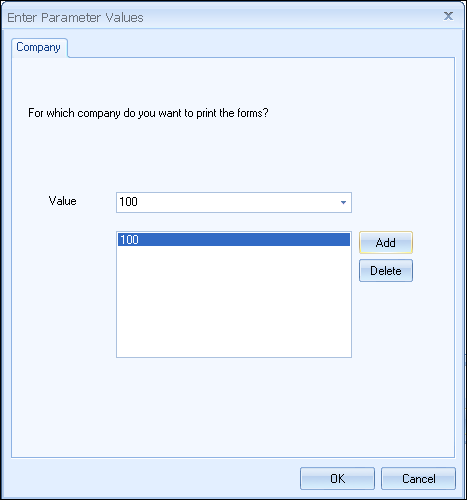Close the Enter Parameter Values dialog
Image resolution: width=467 pixels, height=500 pixels.
point(448,16)
